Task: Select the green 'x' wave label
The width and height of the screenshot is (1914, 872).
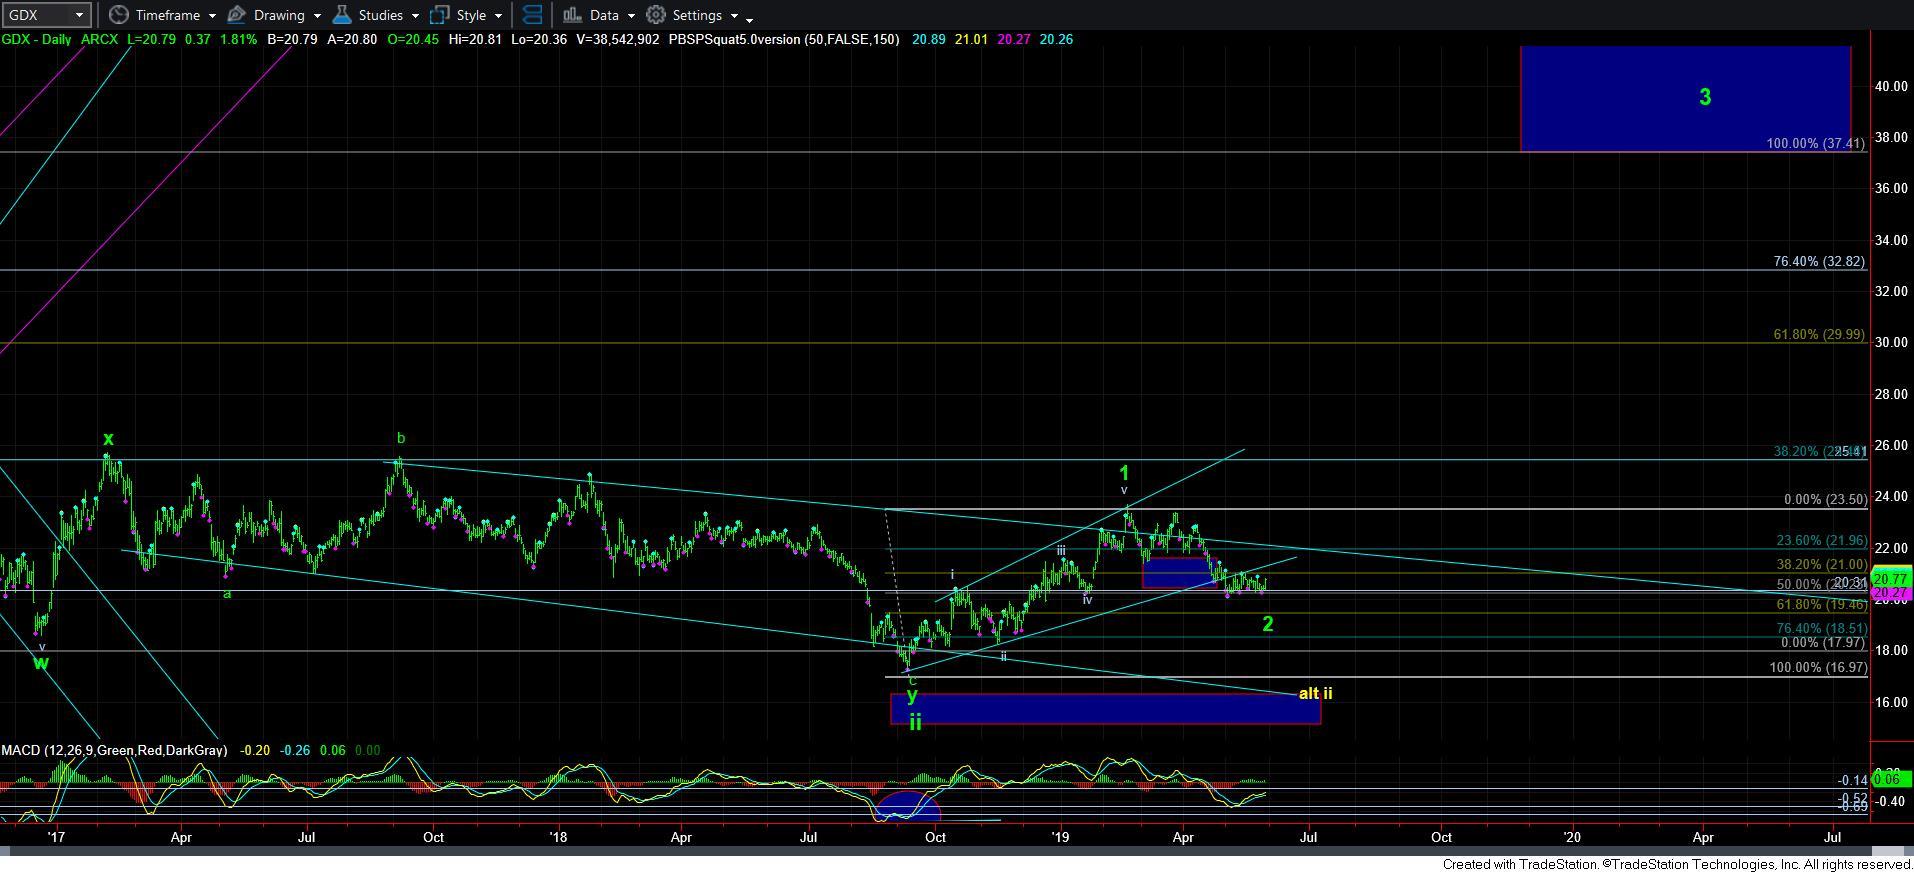Action: tap(108, 439)
